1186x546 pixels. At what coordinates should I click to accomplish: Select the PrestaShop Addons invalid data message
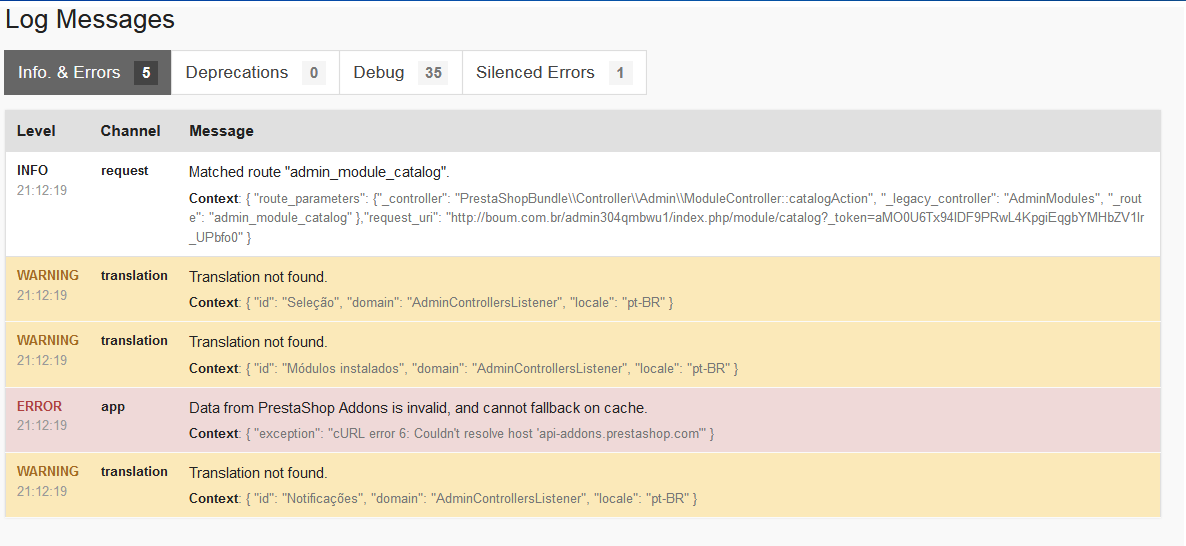click(x=418, y=408)
